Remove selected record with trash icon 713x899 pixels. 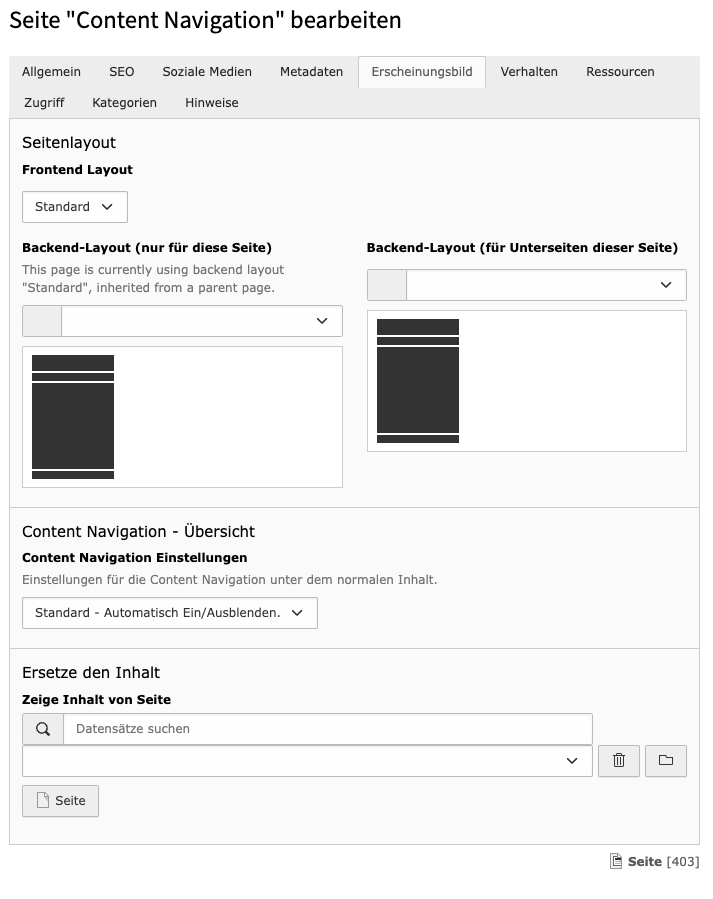619,761
